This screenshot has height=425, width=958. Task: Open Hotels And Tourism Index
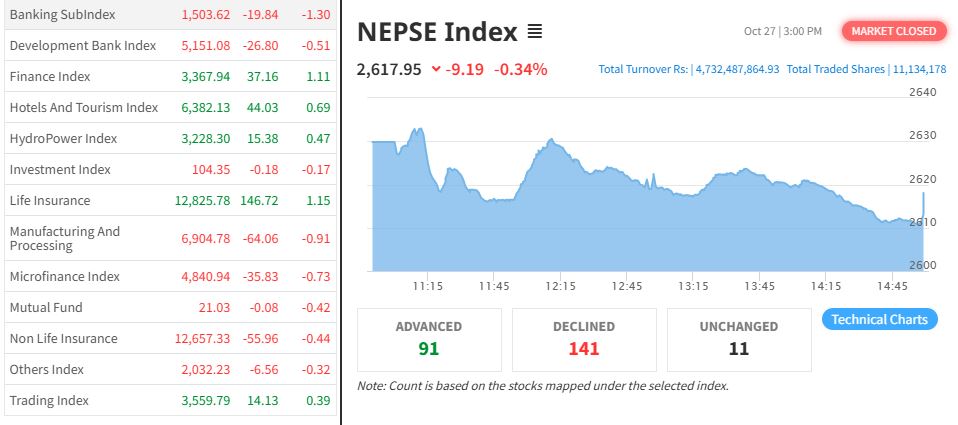[x=84, y=108]
